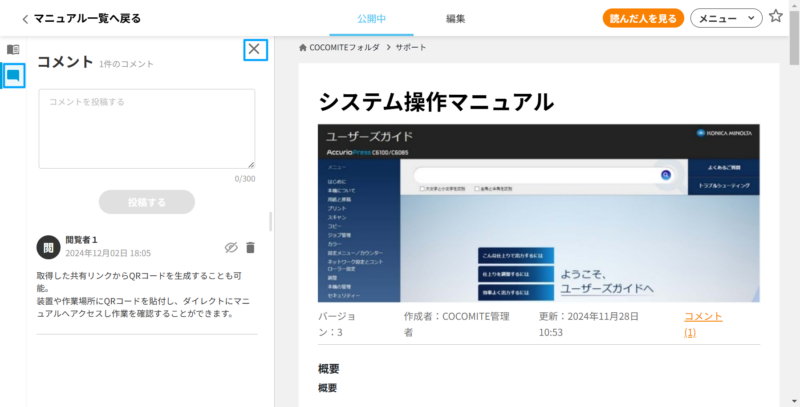800x407 pixels.
Task: Click the 投稿する button
Action: pos(147,202)
